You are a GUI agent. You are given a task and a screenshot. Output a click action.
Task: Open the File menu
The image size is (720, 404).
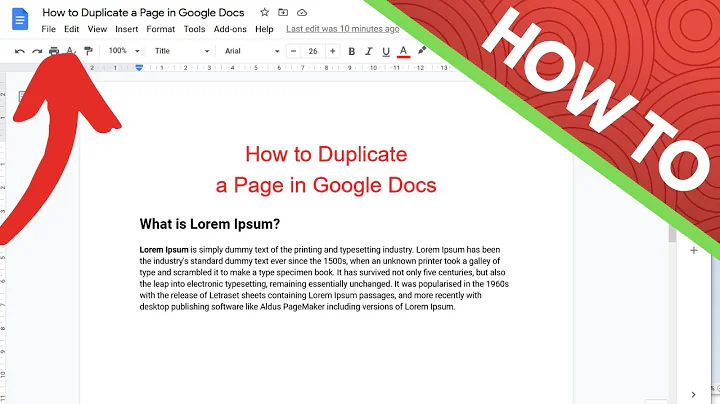48,29
